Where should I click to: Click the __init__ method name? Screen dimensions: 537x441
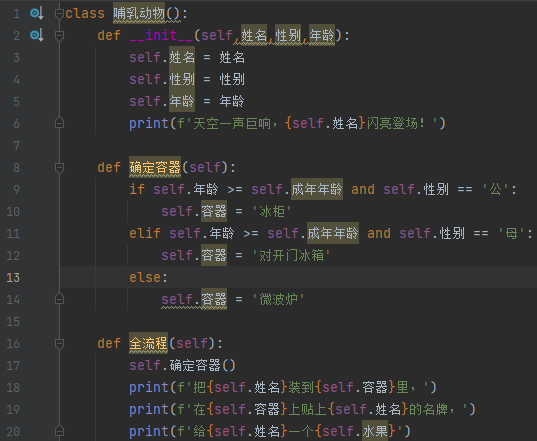point(161,35)
